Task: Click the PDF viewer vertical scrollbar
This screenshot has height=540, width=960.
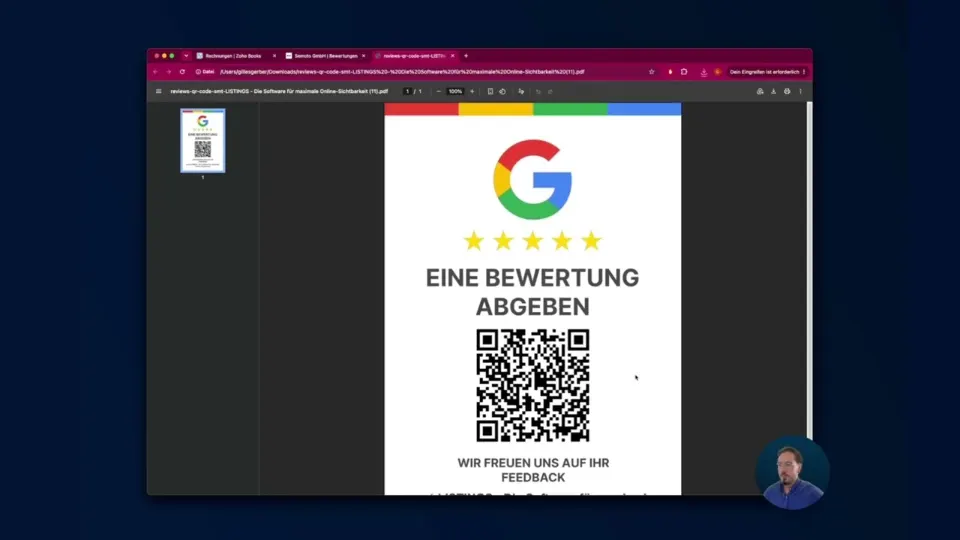Action: click(x=809, y=269)
